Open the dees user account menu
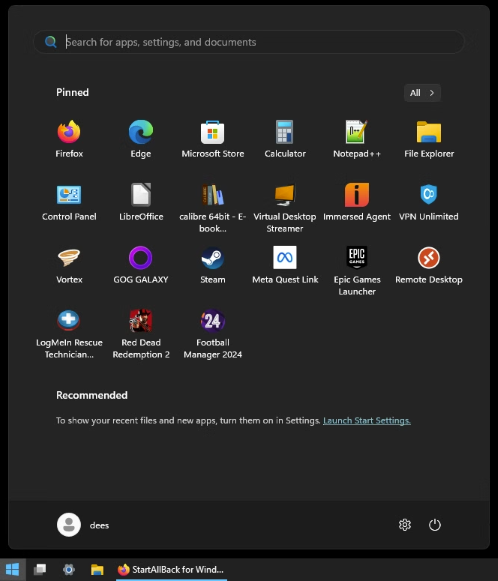Screen dimensions: 498x581 pyautogui.click(x=83, y=525)
